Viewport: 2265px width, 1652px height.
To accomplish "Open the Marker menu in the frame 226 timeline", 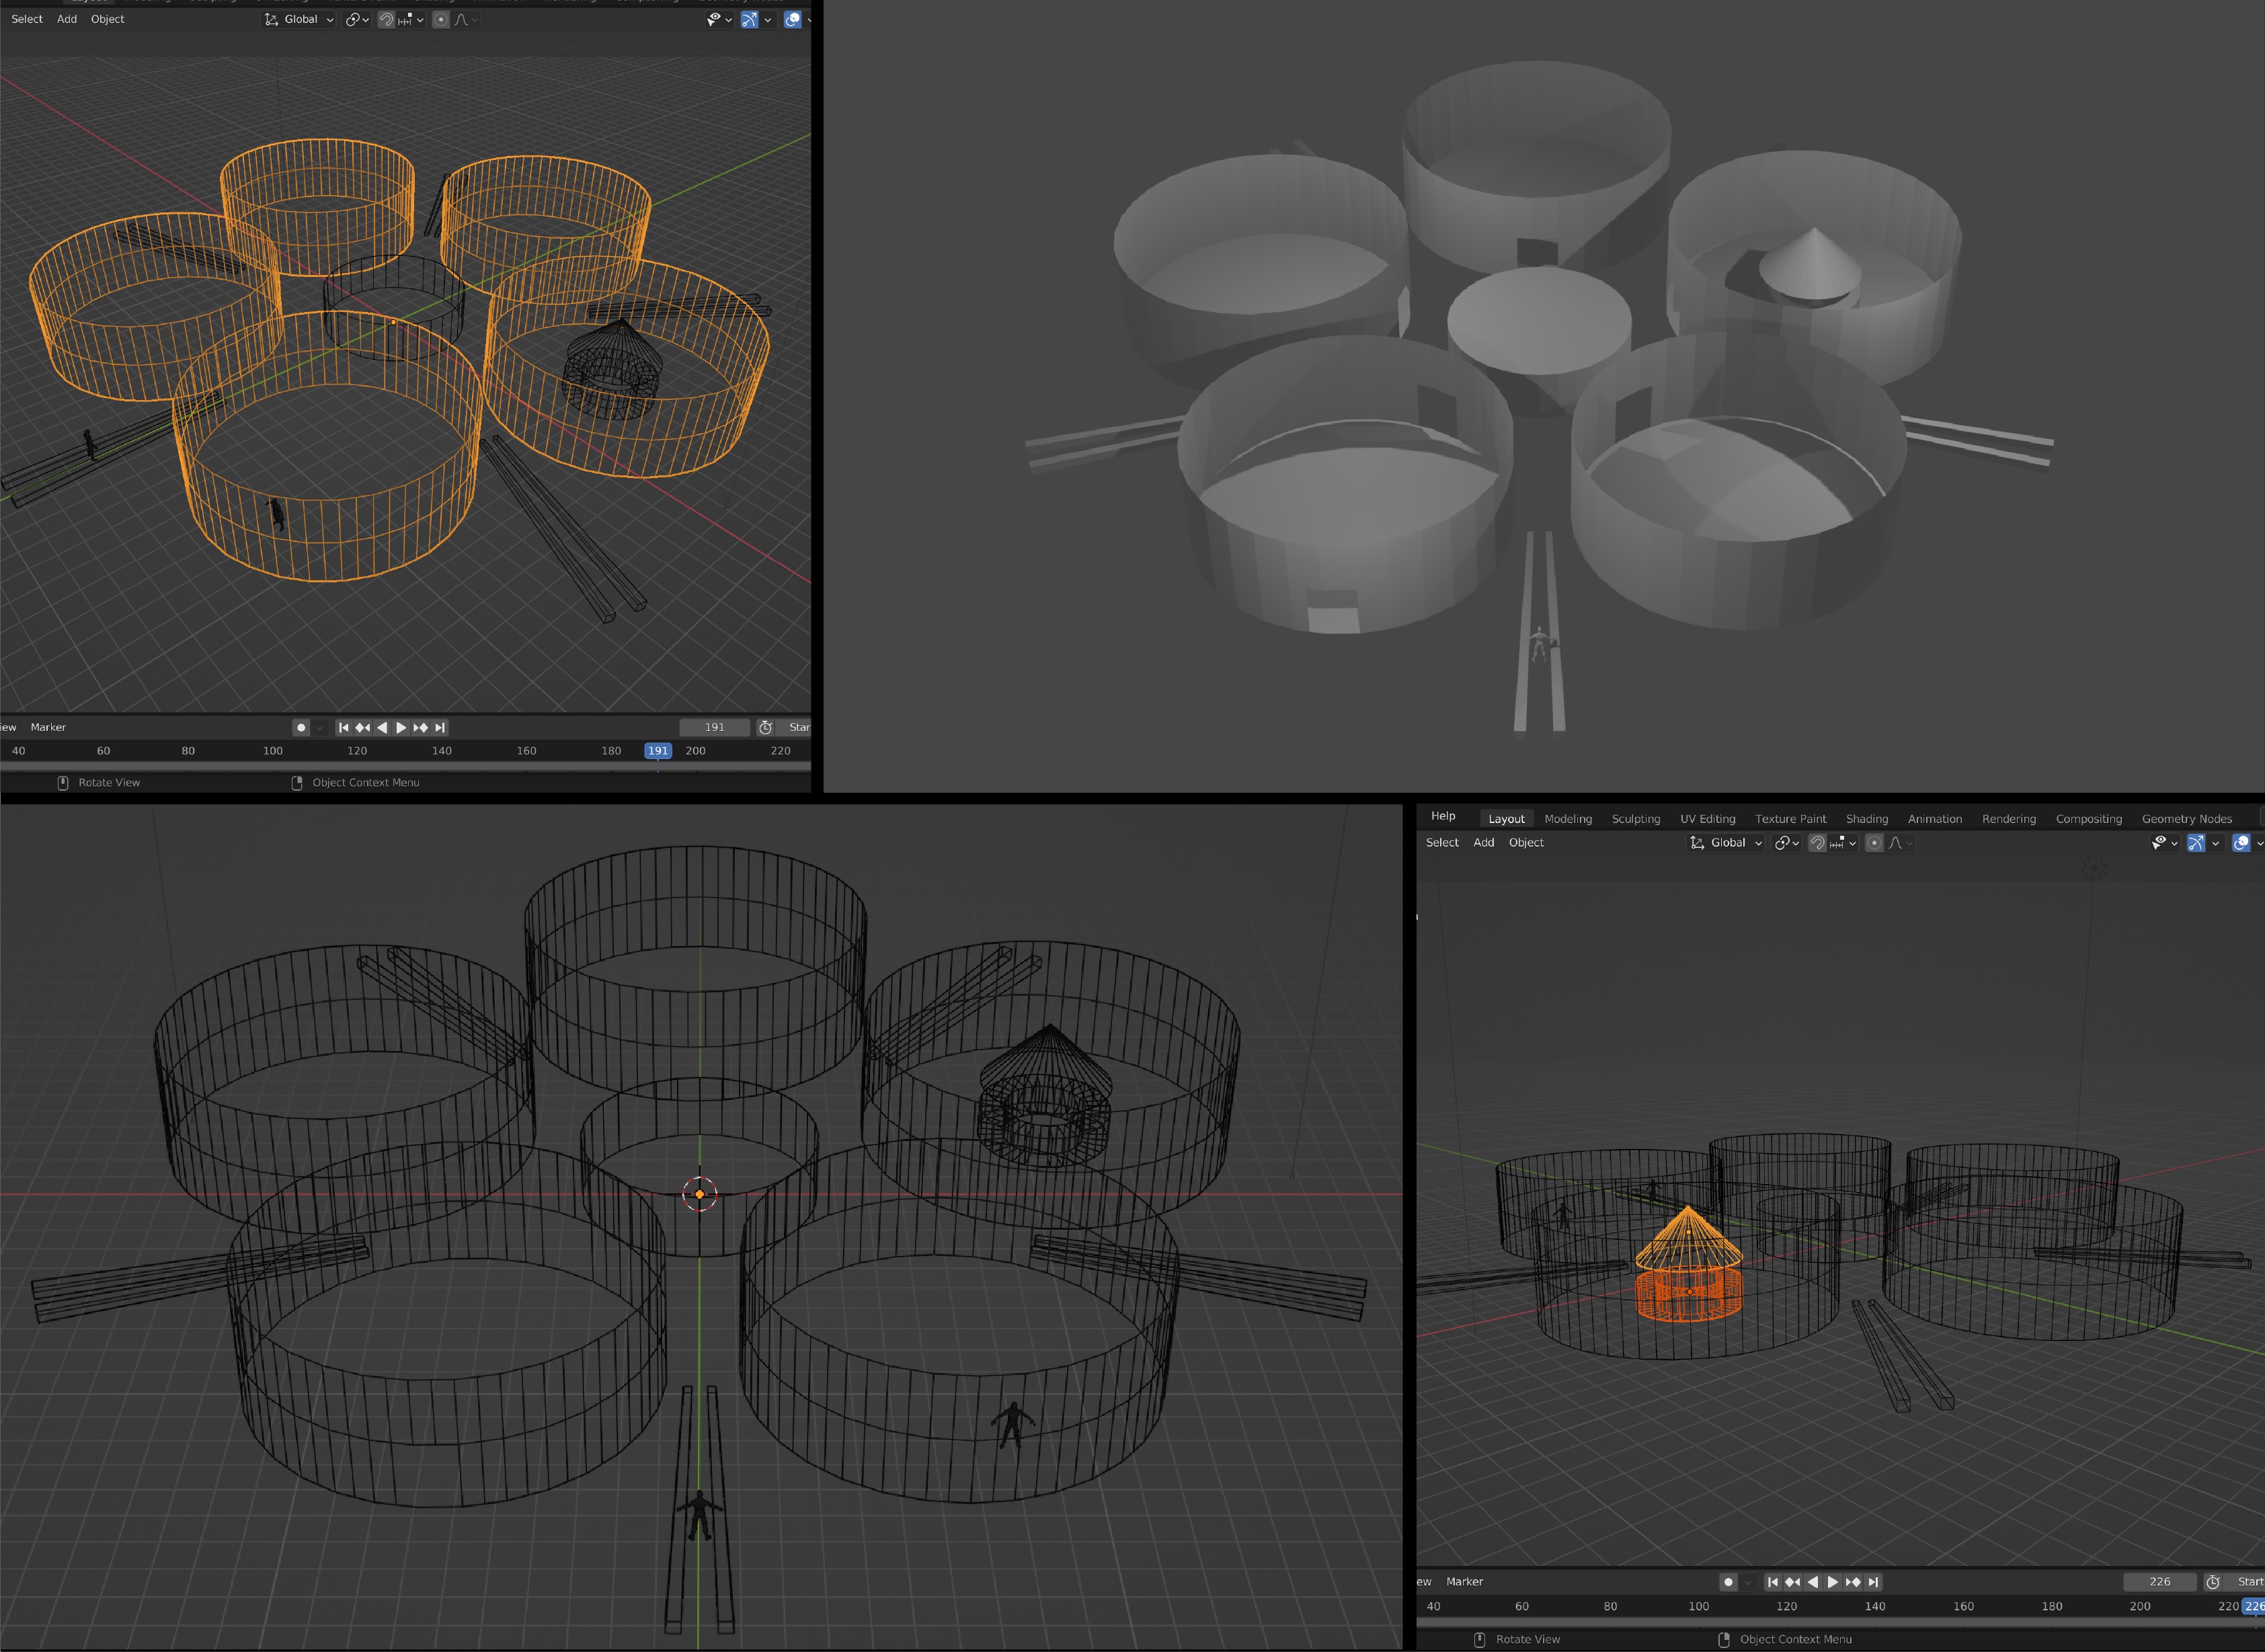I will click(1464, 1582).
